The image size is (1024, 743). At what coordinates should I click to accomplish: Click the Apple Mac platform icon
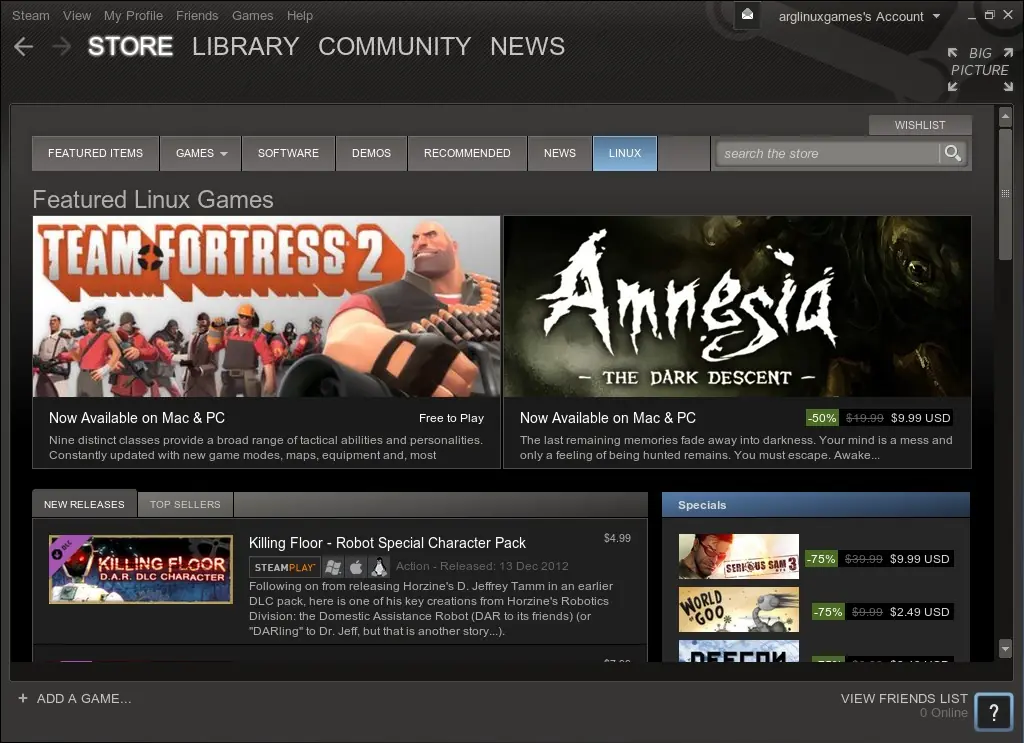(x=356, y=567)
